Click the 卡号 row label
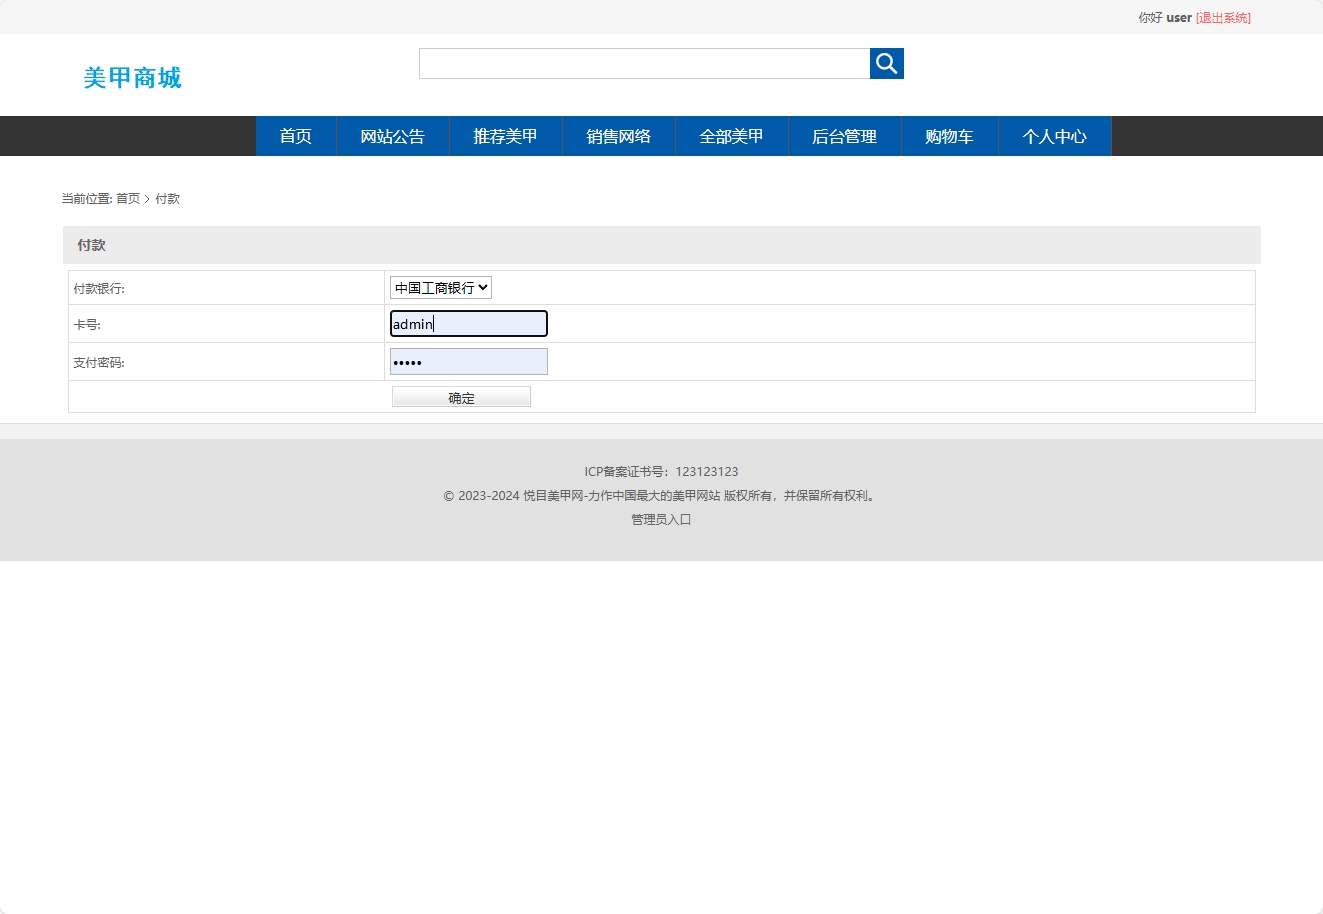 click(87, 325)
